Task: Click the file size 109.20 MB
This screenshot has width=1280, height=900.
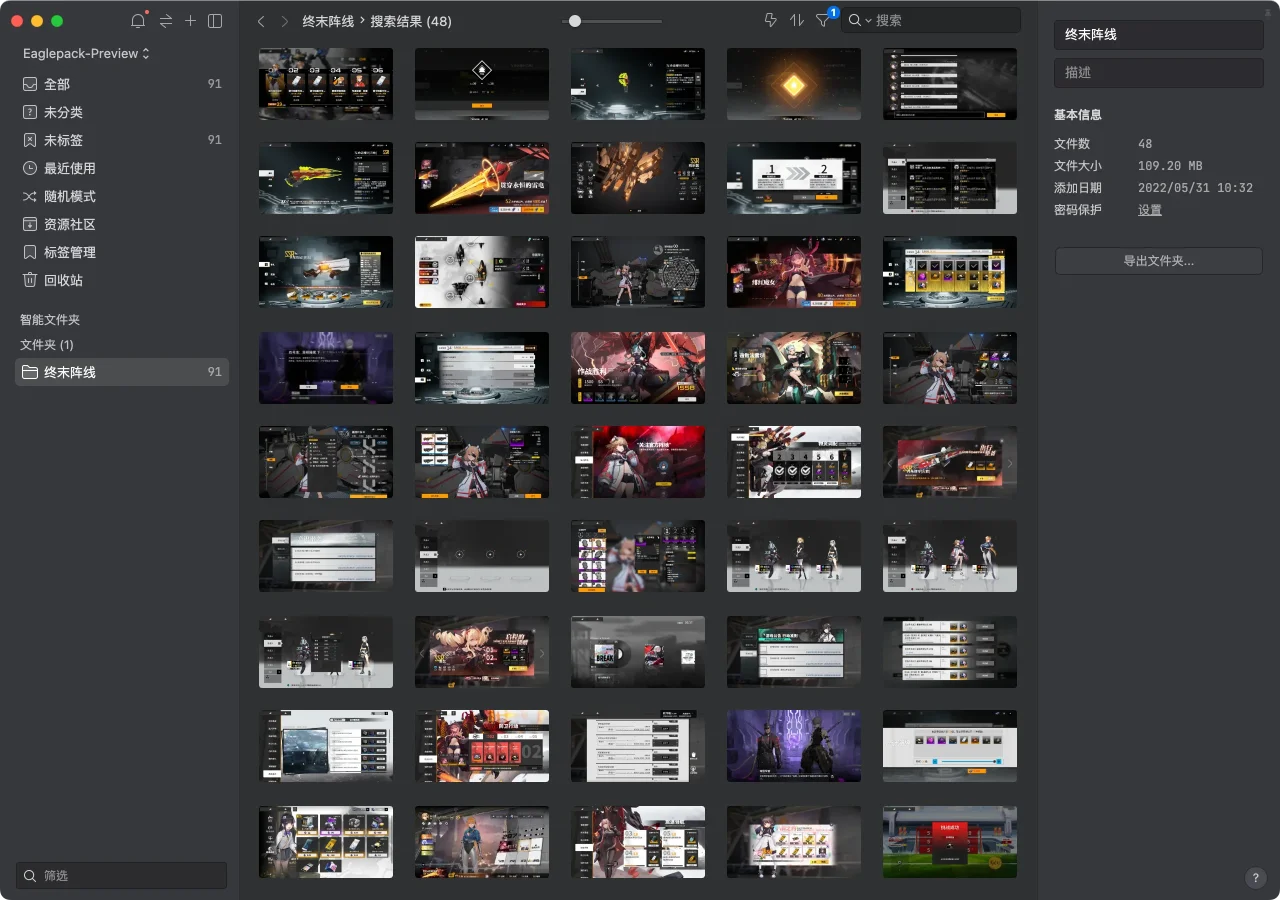Action: [x=1170, y=166]
